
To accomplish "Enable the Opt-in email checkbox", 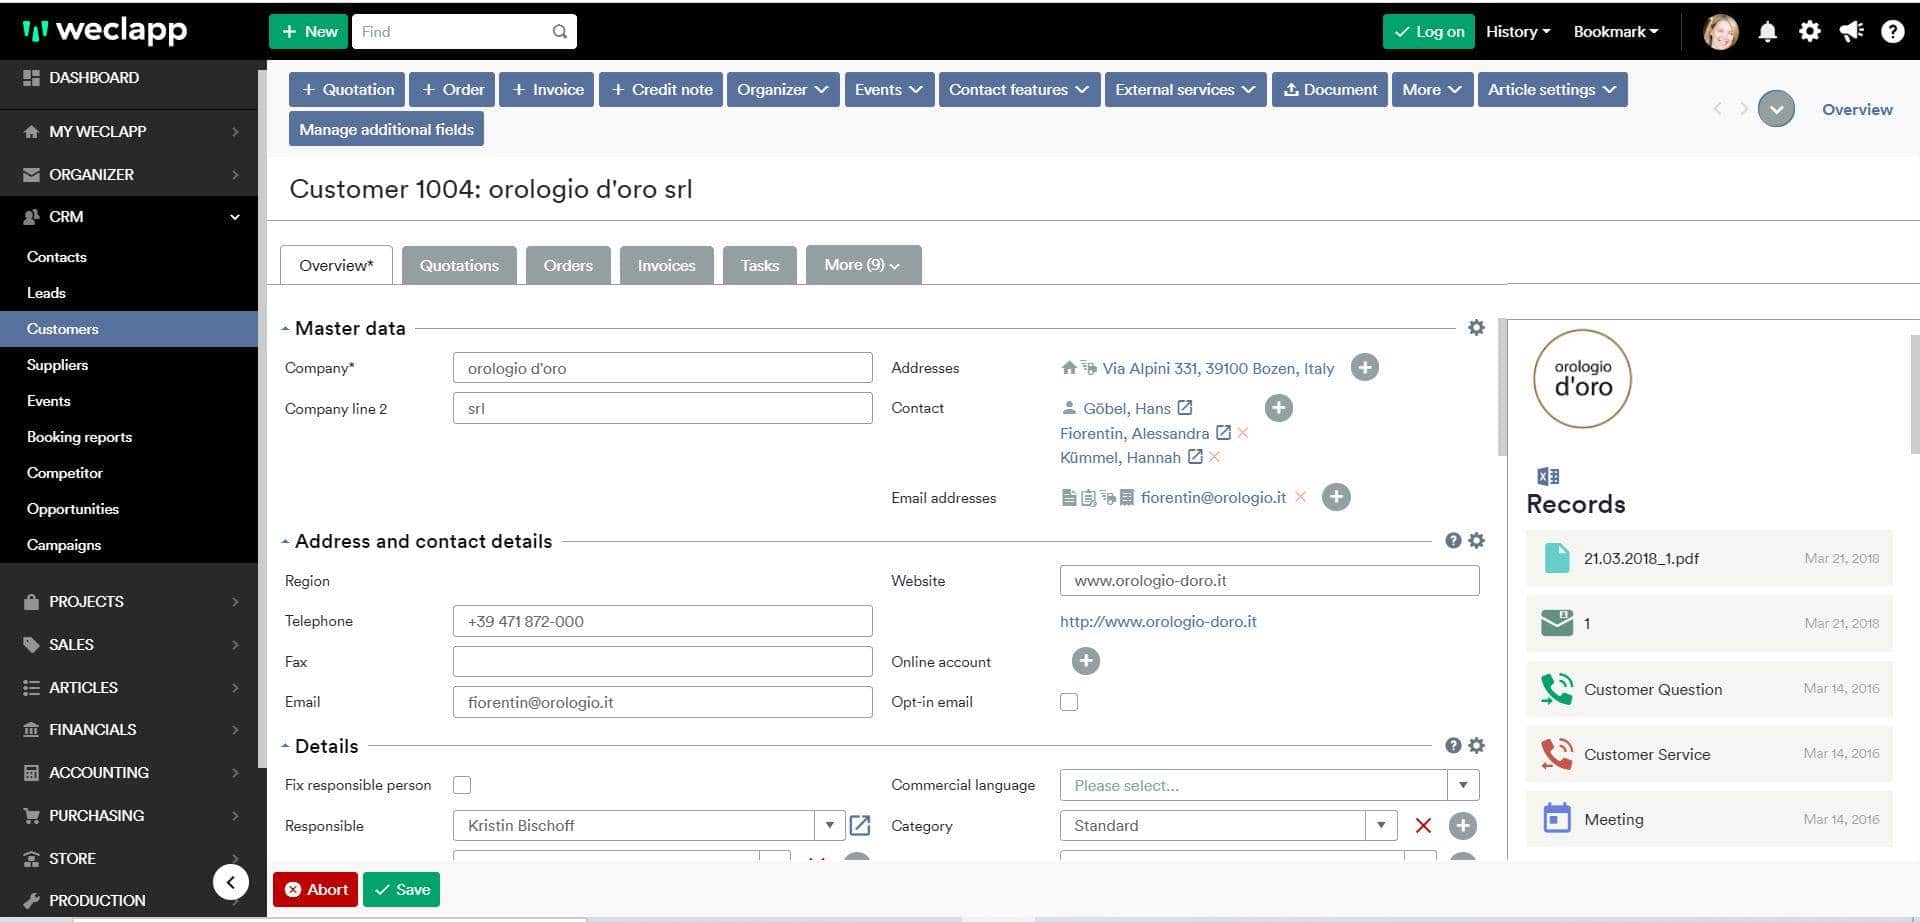I will click(1069, 702).
